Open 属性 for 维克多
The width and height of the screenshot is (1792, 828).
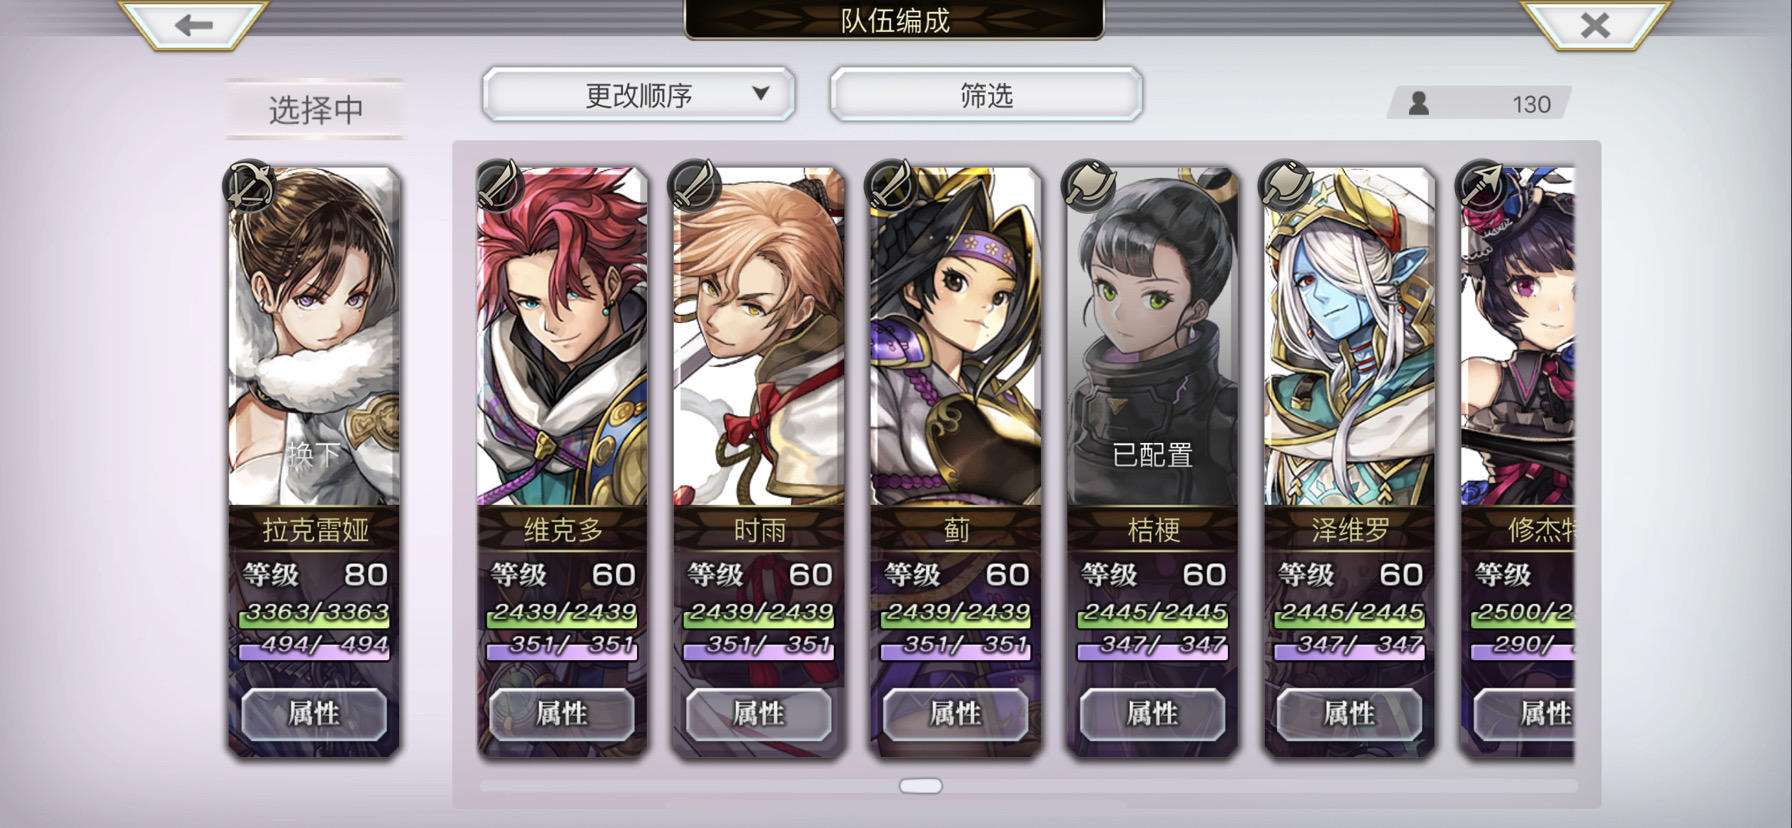561,713
